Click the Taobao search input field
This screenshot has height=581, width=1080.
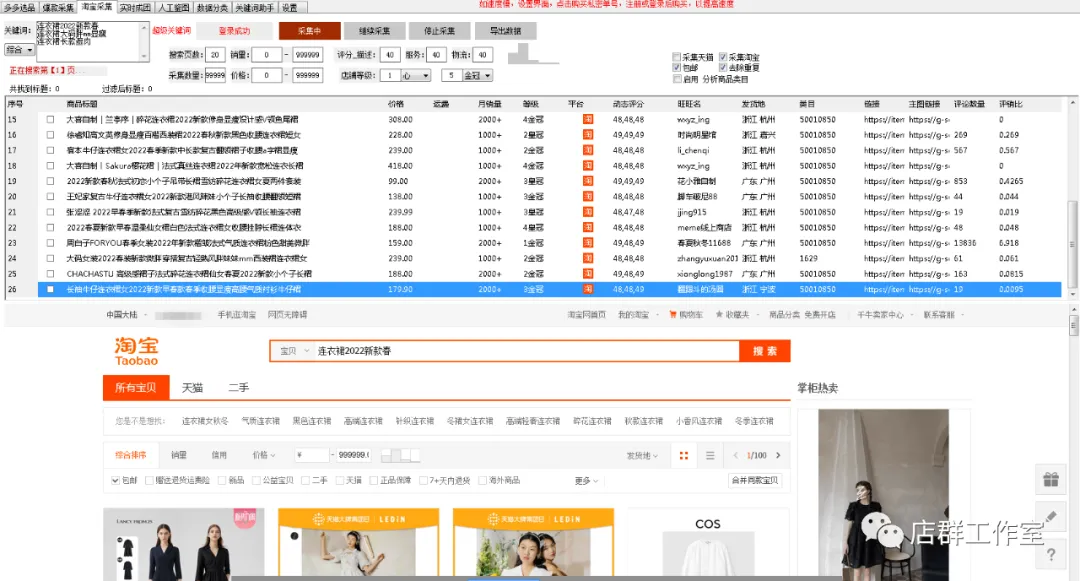[520, 351]
